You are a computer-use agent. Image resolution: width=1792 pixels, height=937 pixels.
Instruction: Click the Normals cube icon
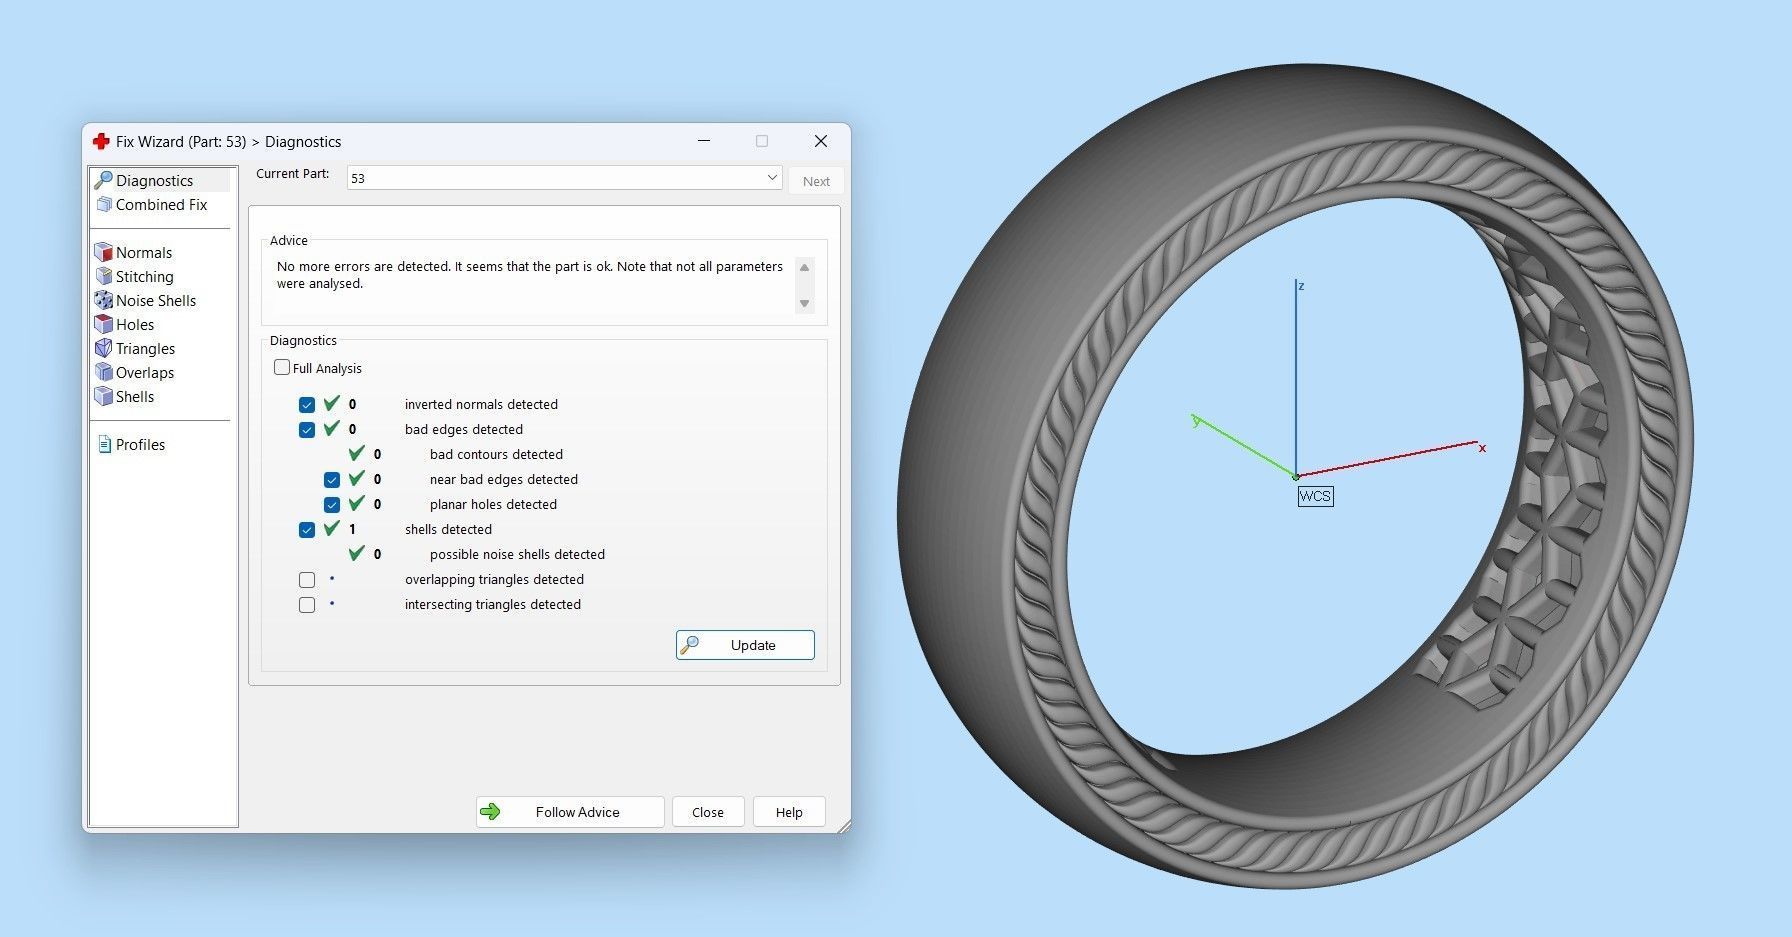coord(103,253)
